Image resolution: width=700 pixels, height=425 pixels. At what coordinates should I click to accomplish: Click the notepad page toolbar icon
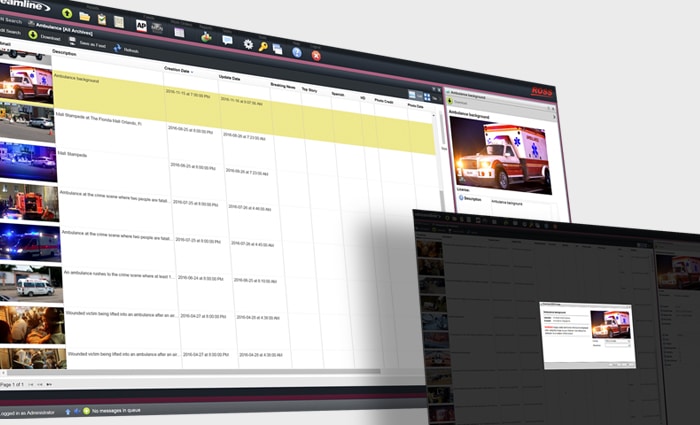119,22
